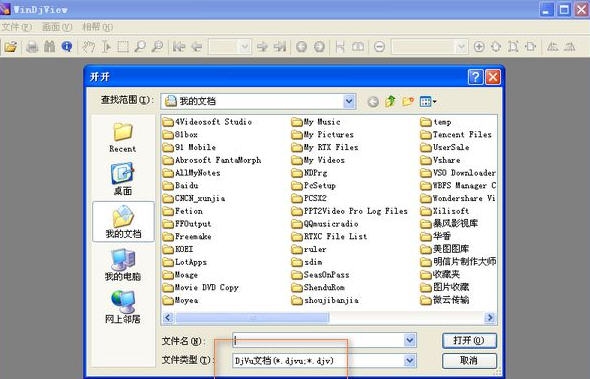590x379 pixels.
Task: Select the My Music folder
Action: tap(316, 122)
